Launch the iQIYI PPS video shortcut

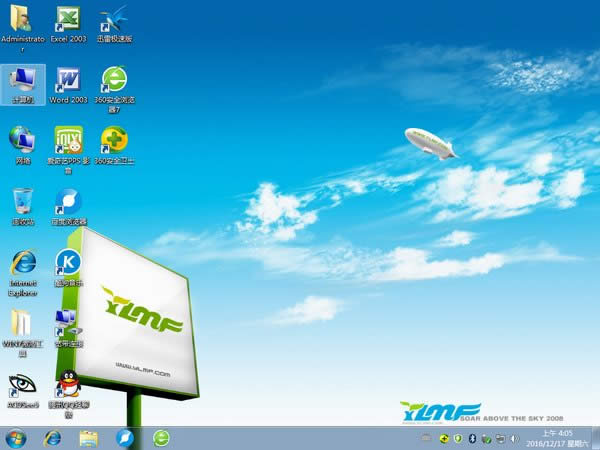click(68, 150)
